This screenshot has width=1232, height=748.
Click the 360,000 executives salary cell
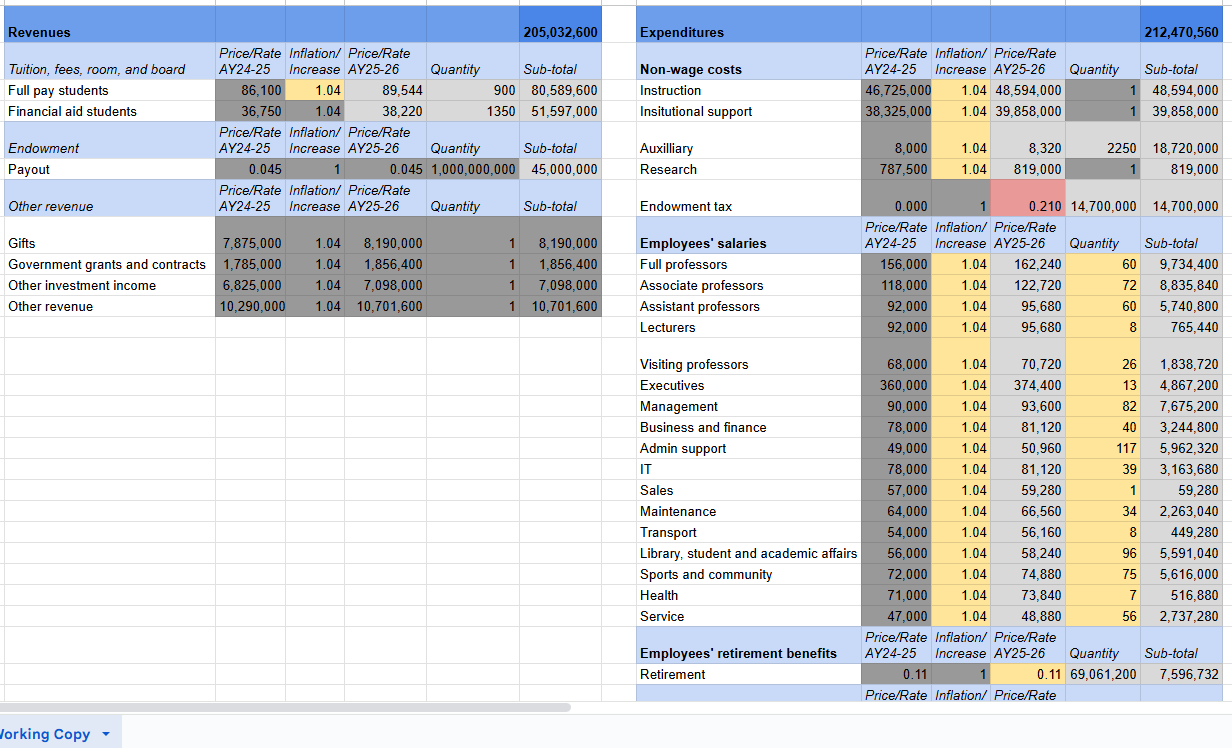[x=897, y=385]
